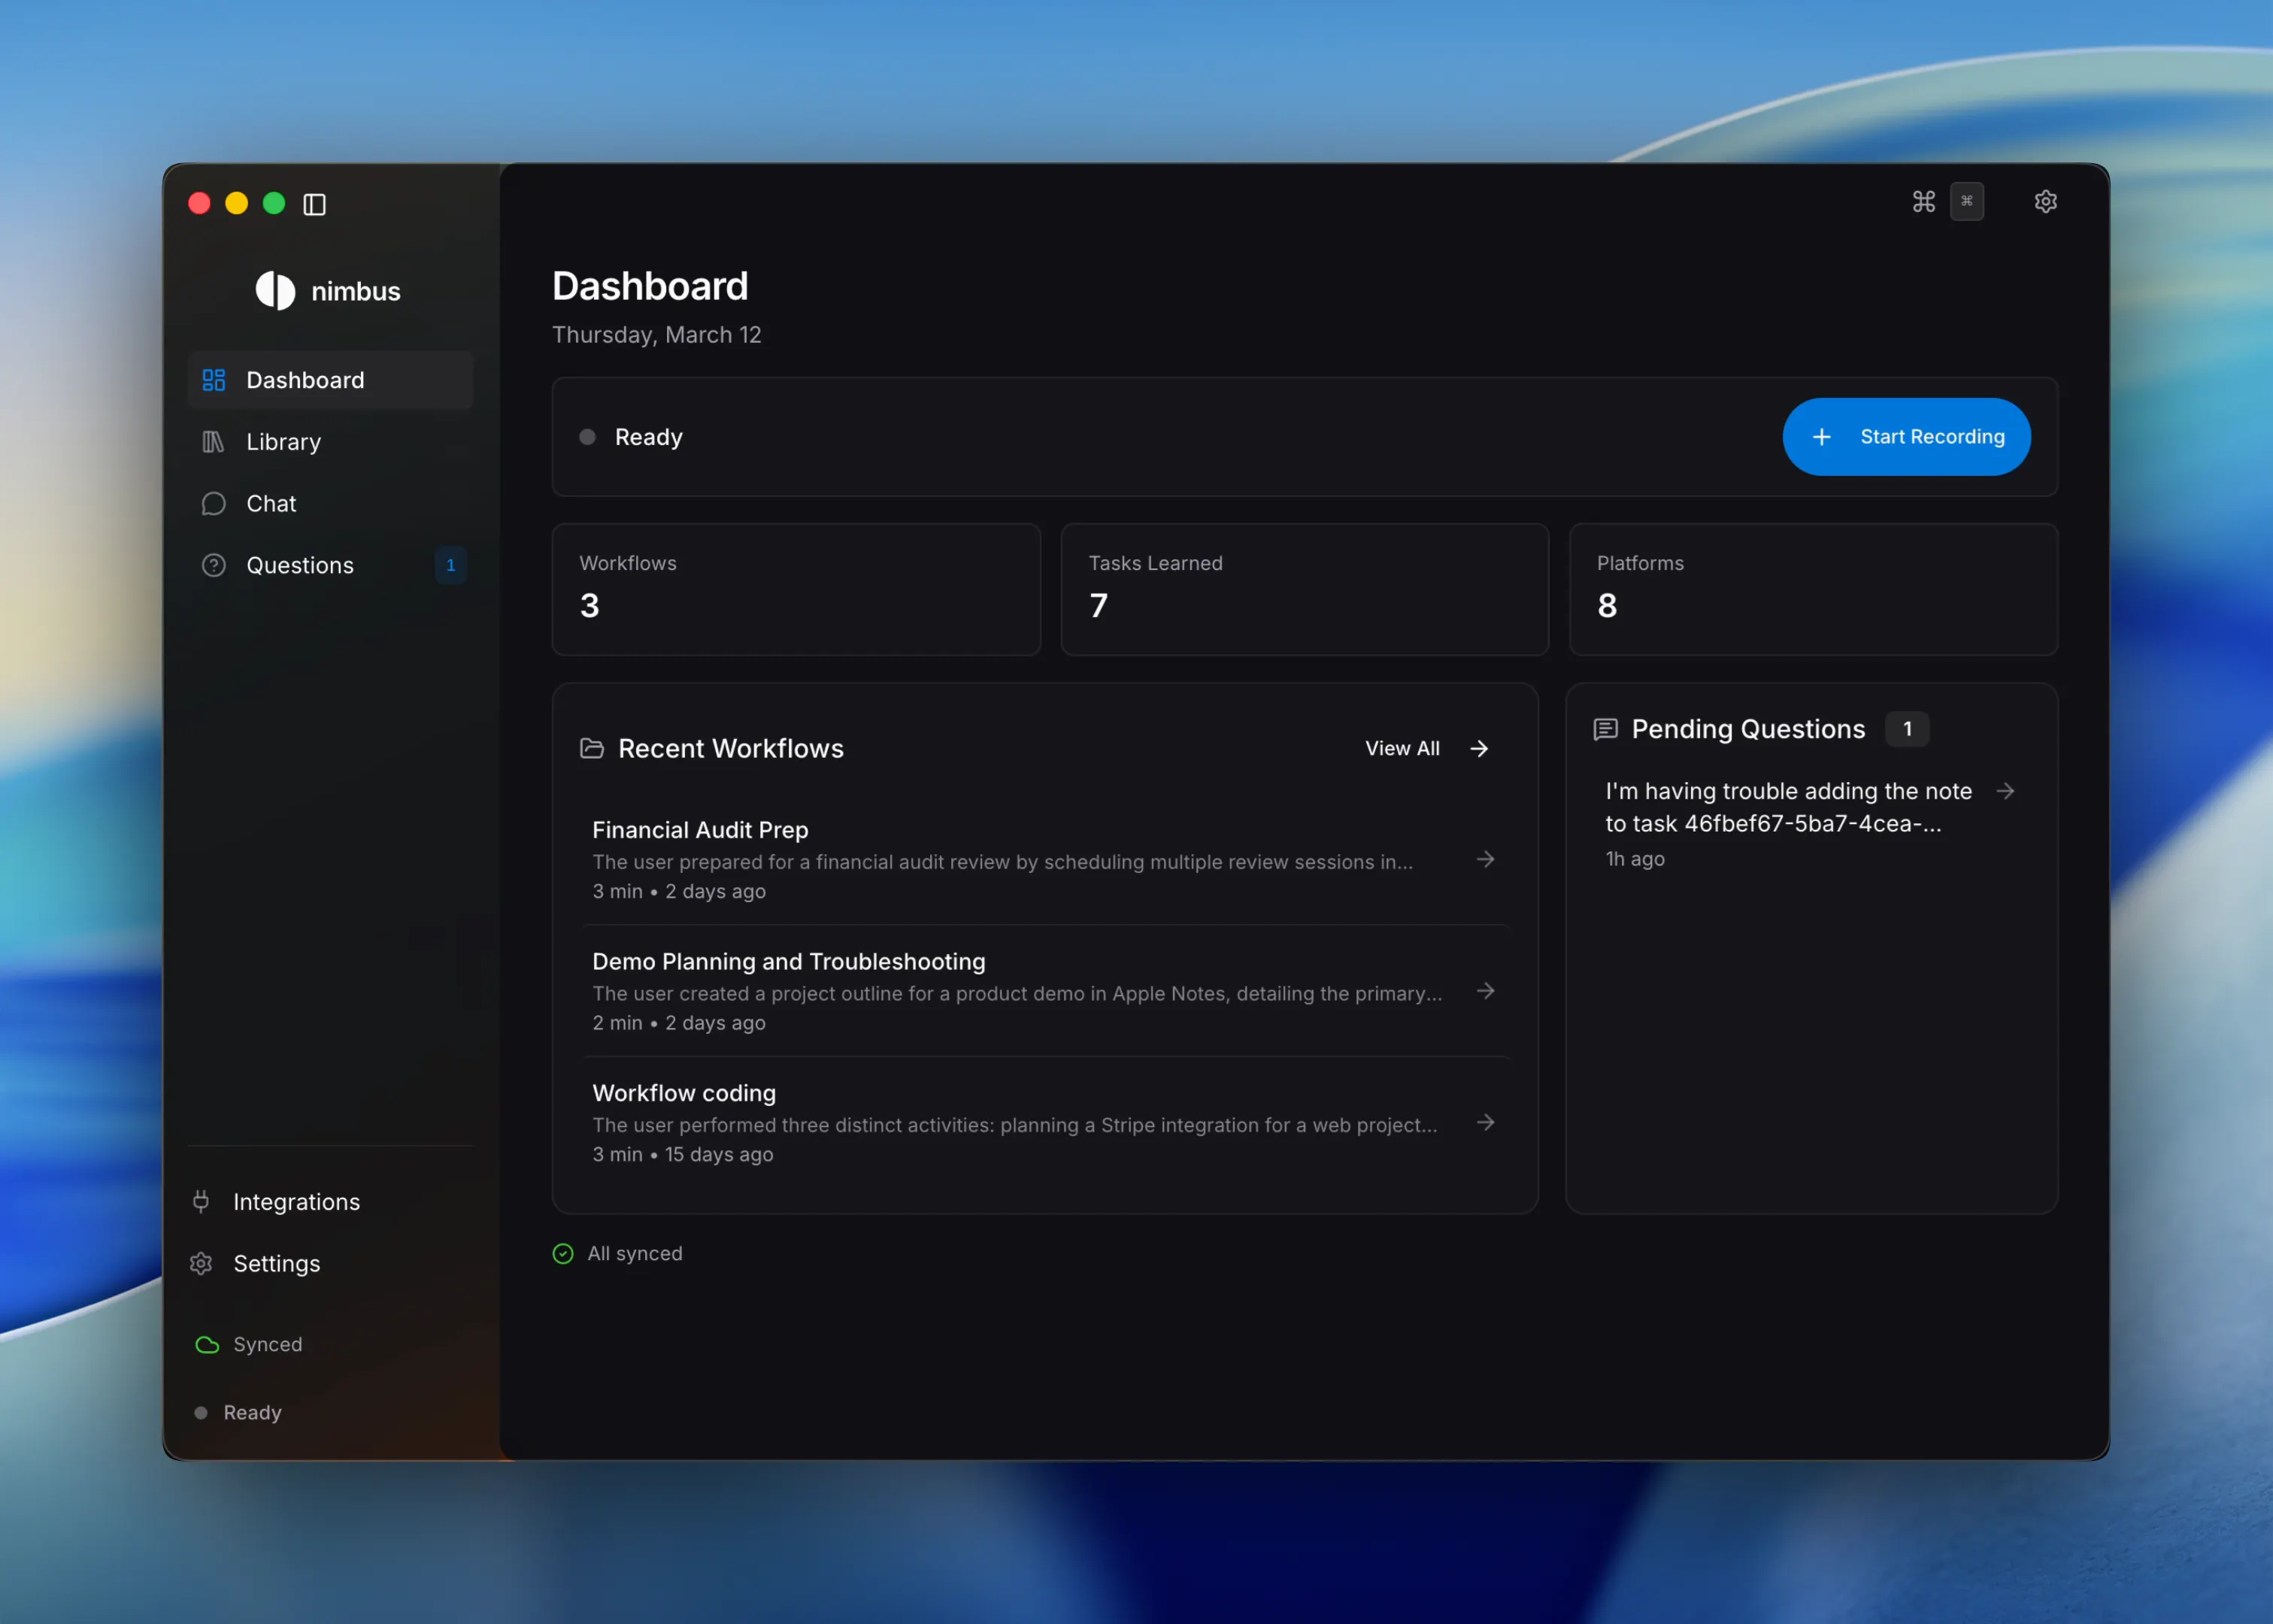Select Dashboard in the sidebar navigation
The width and height of the screenshot is (2273, 1624).
[331, 380]
